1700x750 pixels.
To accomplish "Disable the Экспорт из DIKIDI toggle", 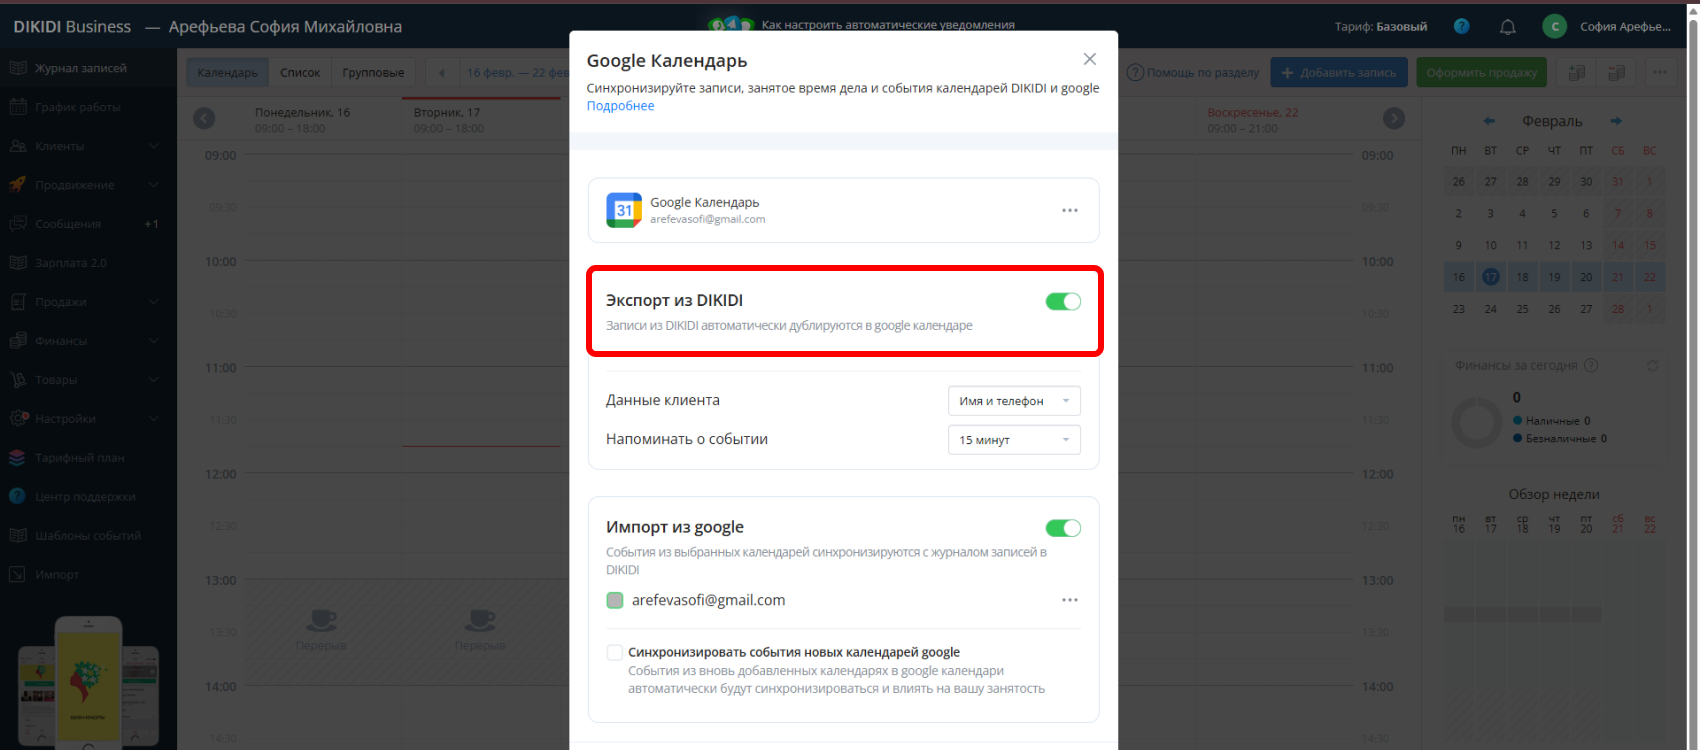I will click(1062, 302).
